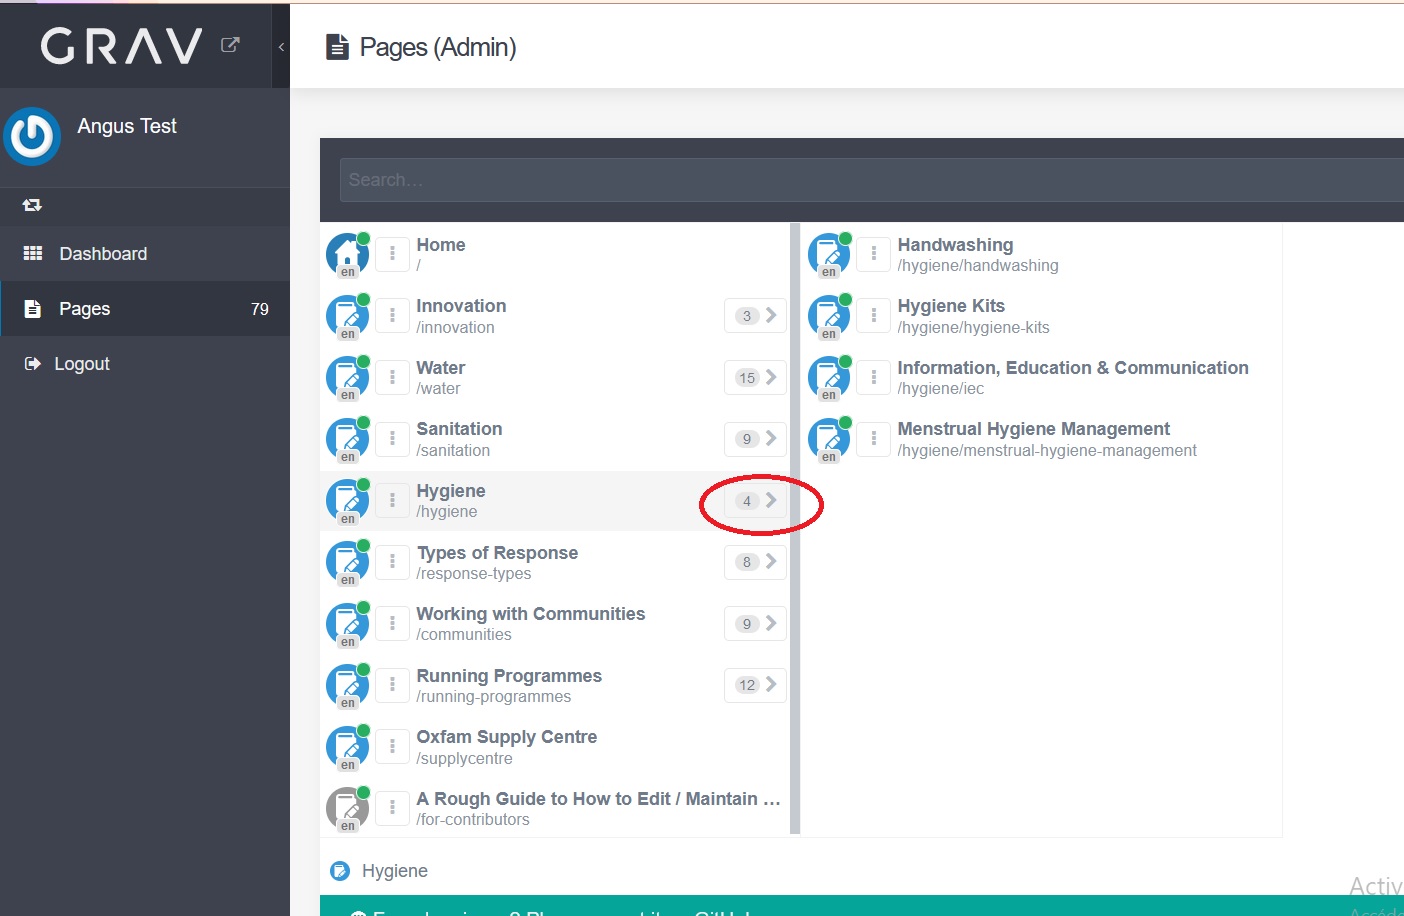1404x916 pixels.
Task: Open the Oxfam Supply Centre page
Action: tap(506, 737)
